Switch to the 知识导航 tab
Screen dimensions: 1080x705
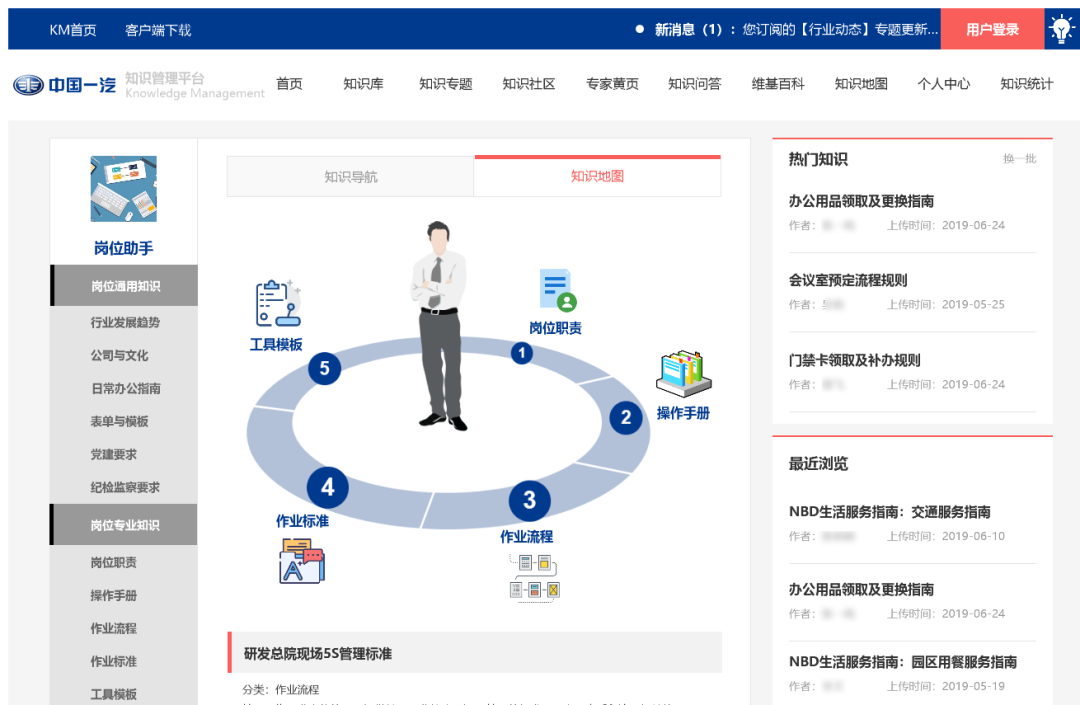click(x=351, y=177)
